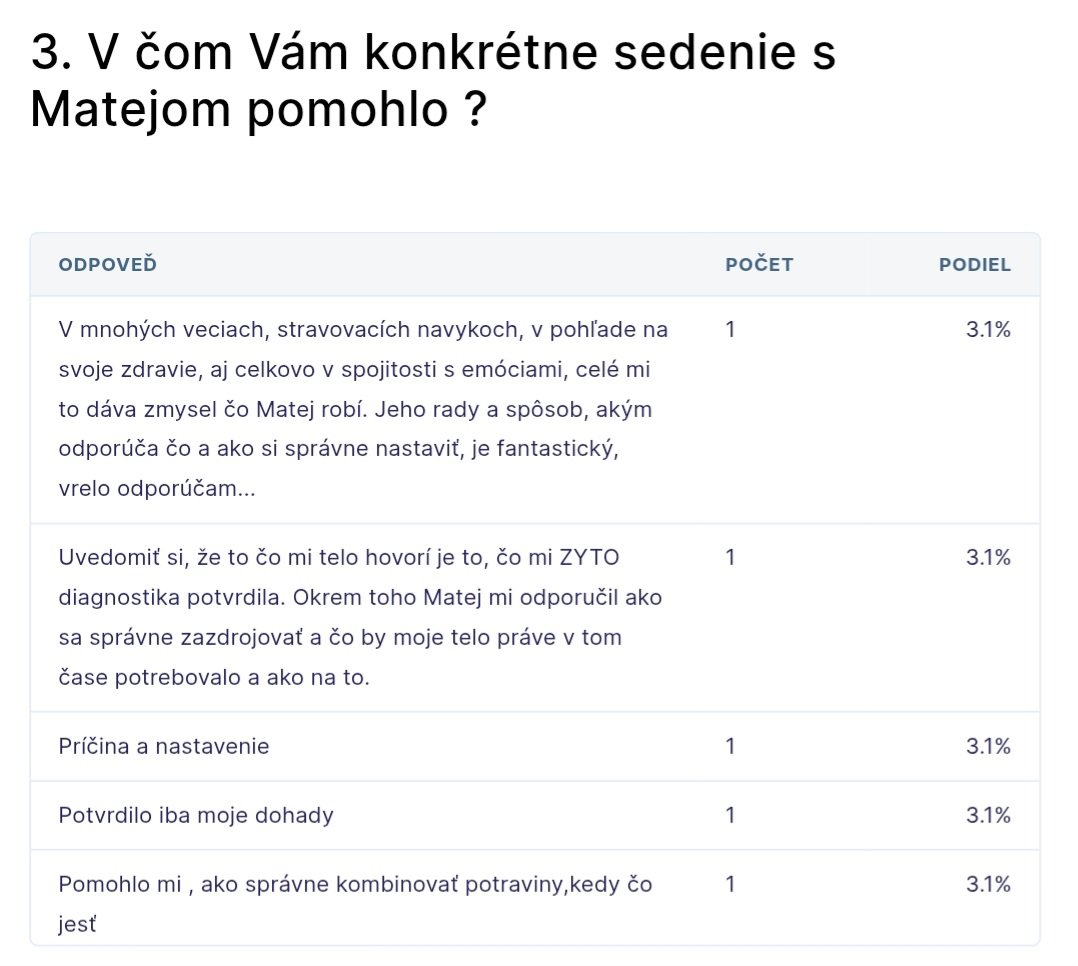
Task: Click the 3.1% share for "Potvrdilo iba moje dohady"
Action: 988,815
